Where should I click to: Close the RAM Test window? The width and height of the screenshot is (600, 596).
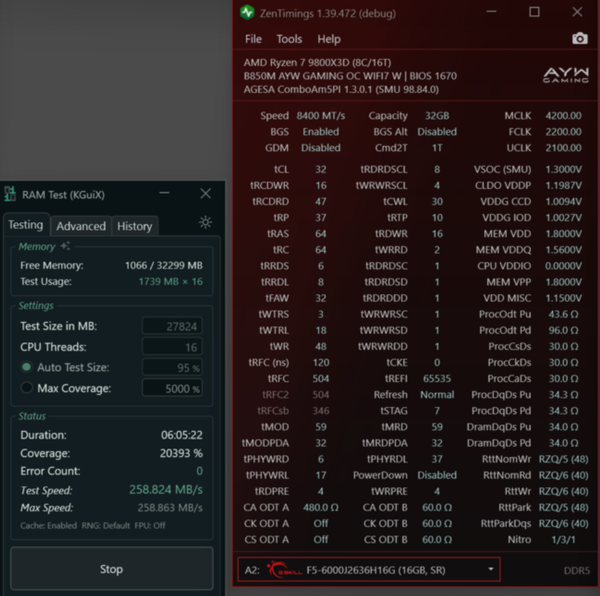[205, 193]
